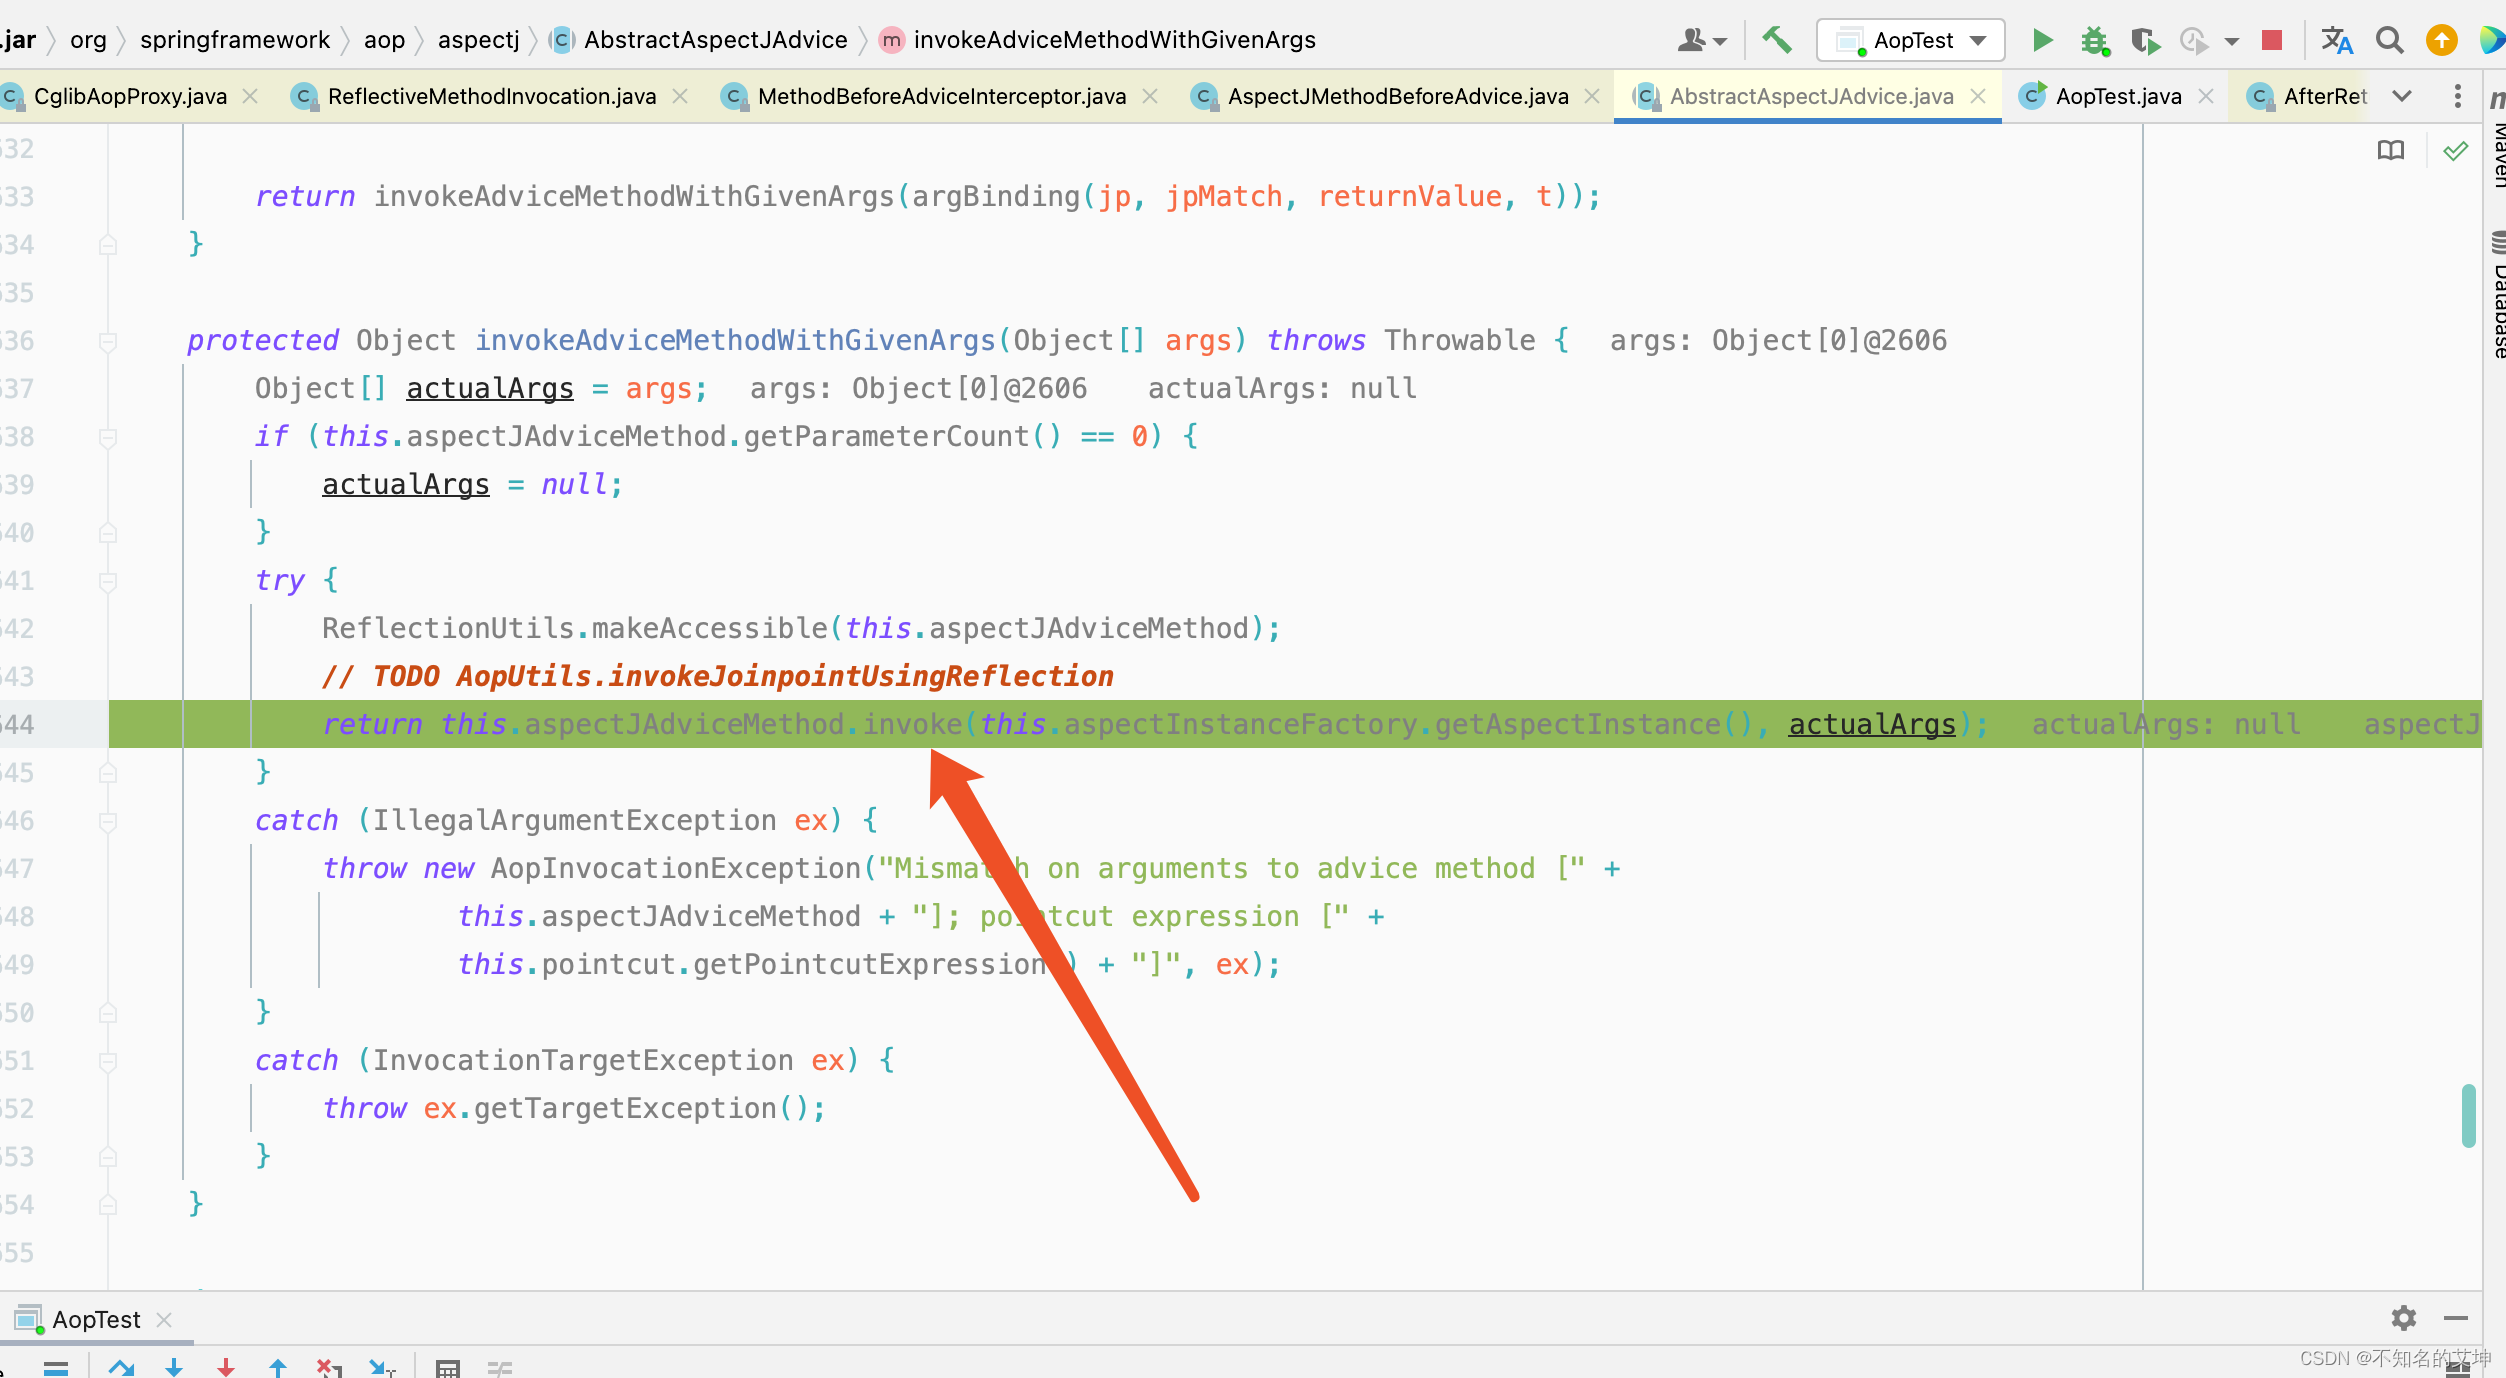The image size is (2506, 1378).
Task: Click Step Into blue down arrow
Action: click(174, 1367)
